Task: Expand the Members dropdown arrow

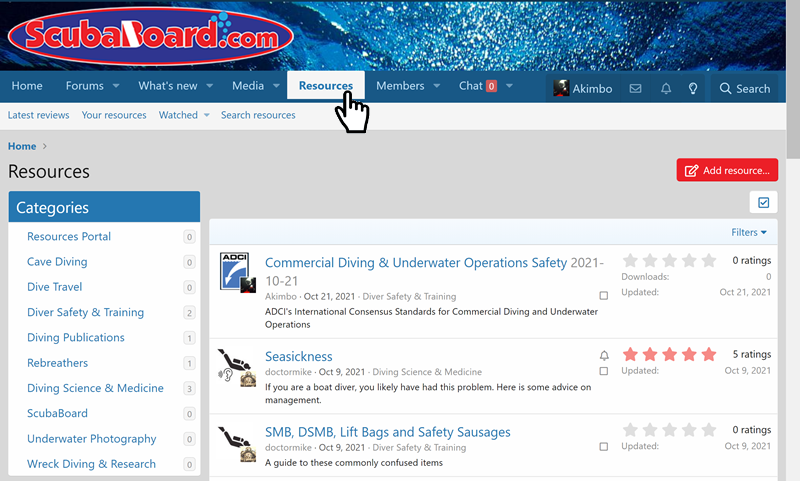Action: [x=437, y=86]
